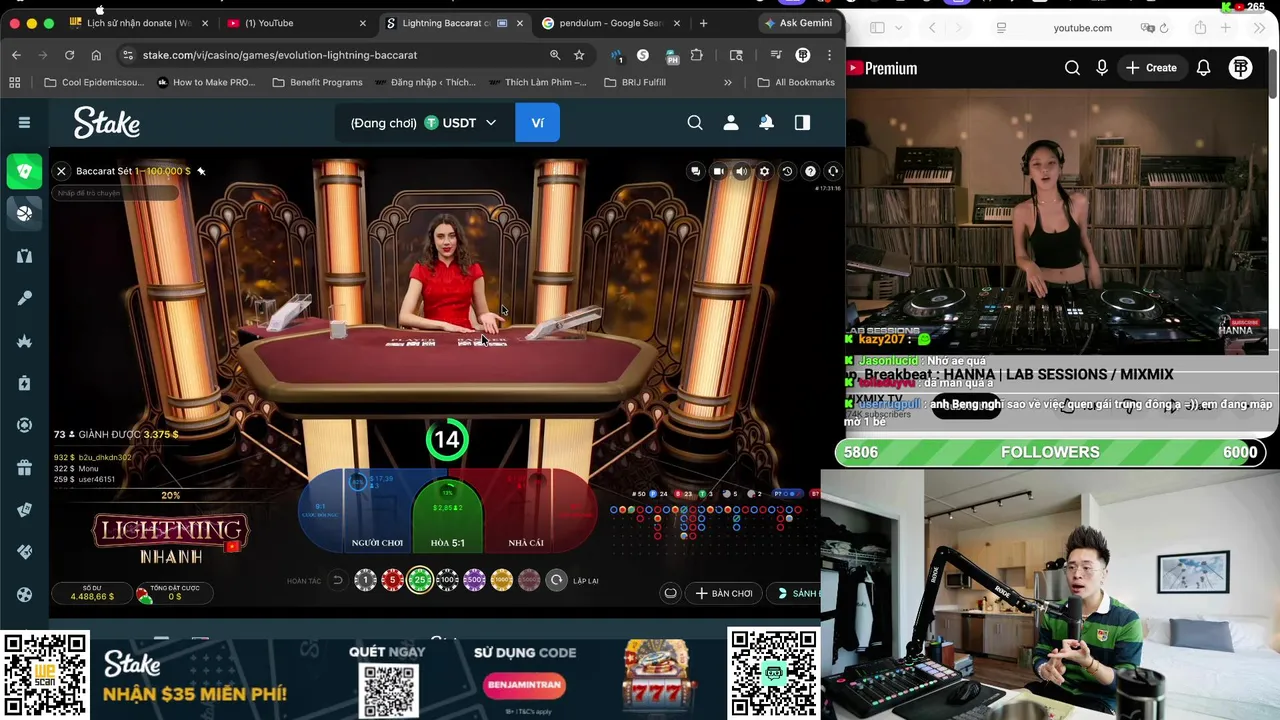Click the Ví wallet button
The image size is (1280, 720).
pos(538,123)
